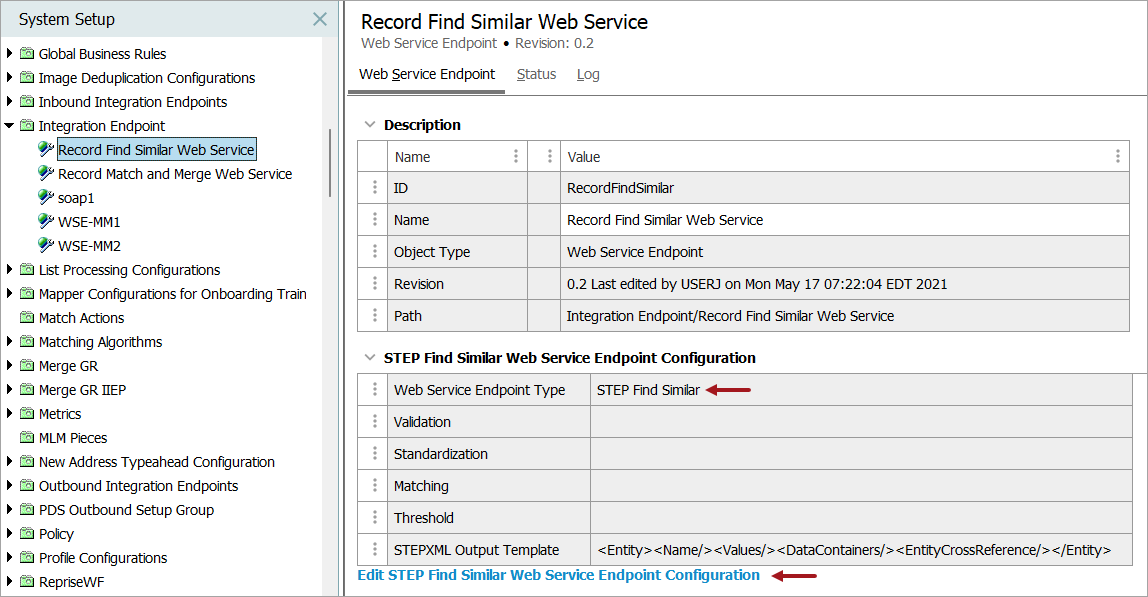
Task: Expand the Outbound Integration Endpoints node
Action: click(10, 486)
